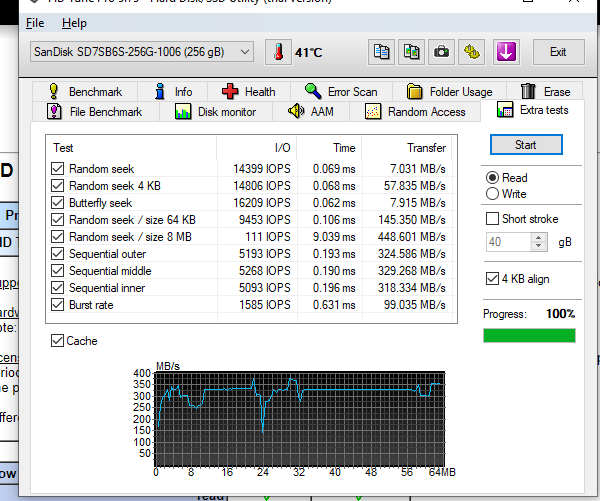The width and height of the screenshot is (600, 501).
Task: Click the Folder Usage folder icon
Action: click(414, 91)
